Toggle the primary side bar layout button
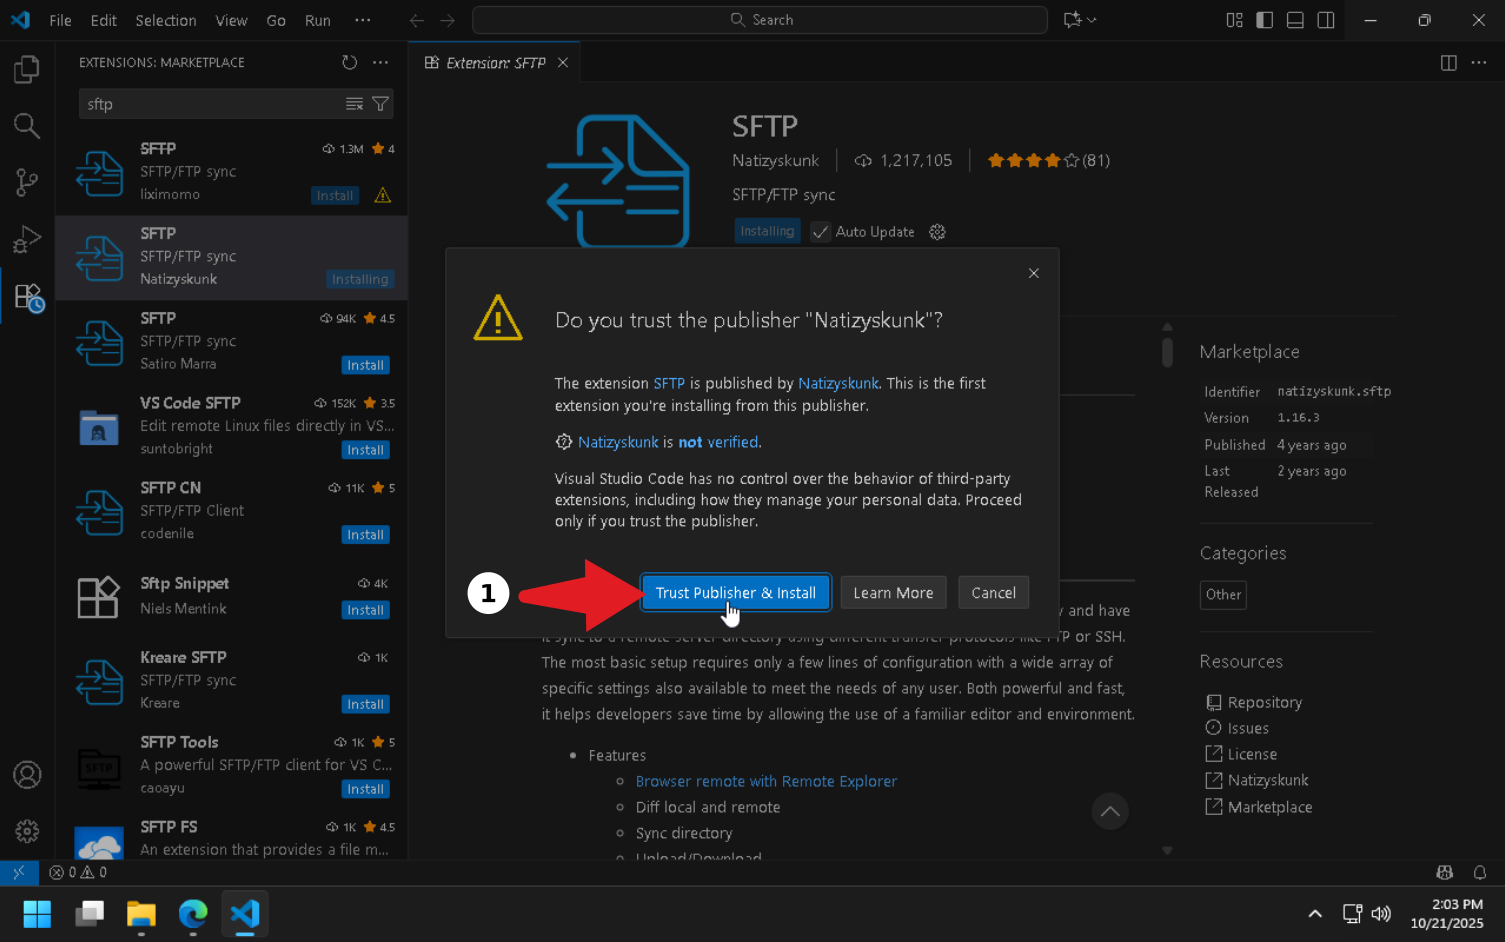Viewport: 1505px width, 942px height. click(x=1264, y=20)
